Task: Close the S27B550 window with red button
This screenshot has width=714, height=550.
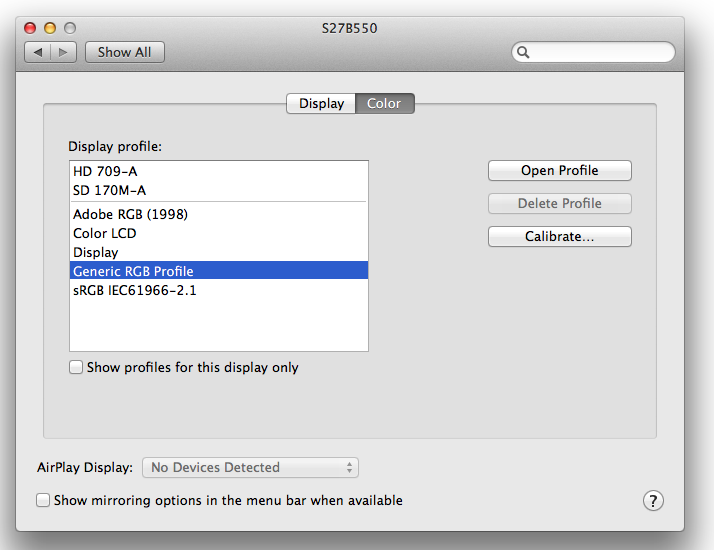Action: [x=29, y=28]
